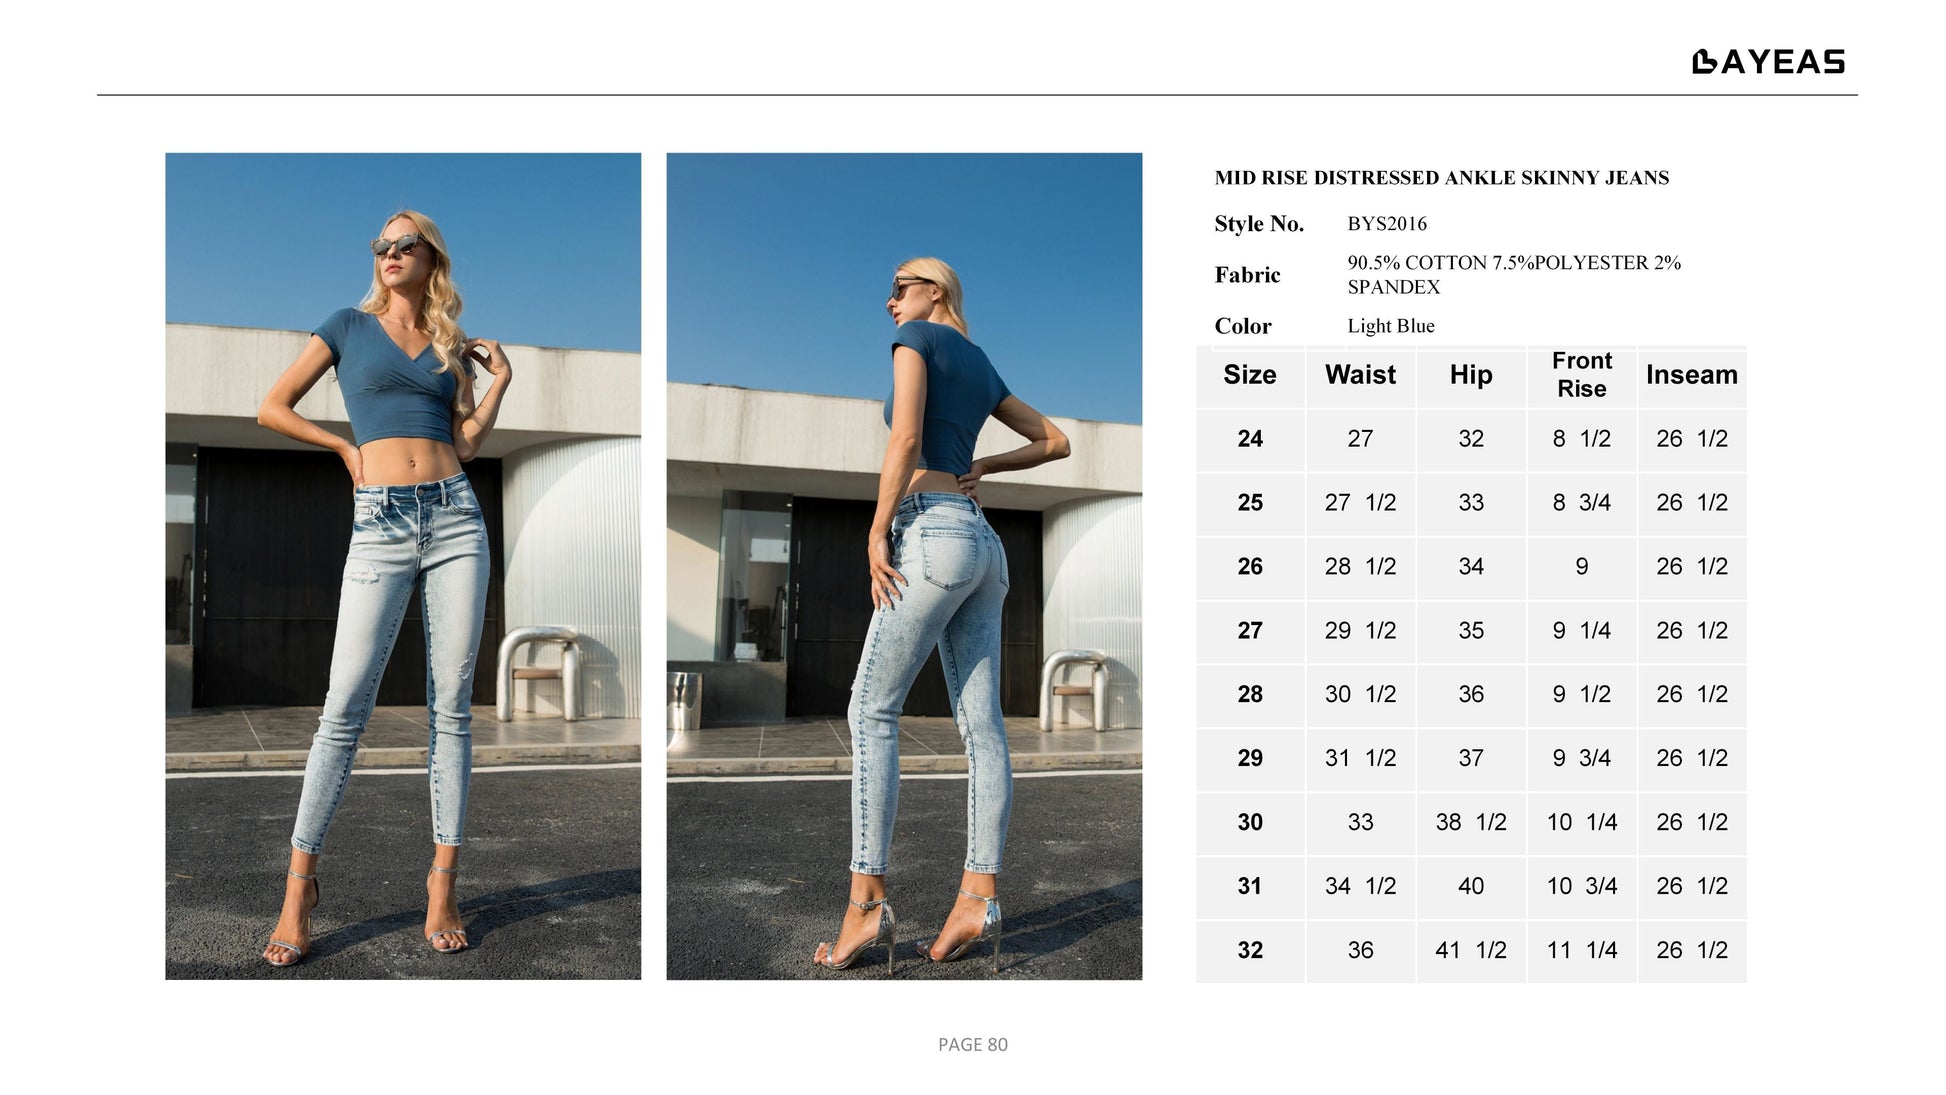Select the size '27' row label

coord(1250,631)
